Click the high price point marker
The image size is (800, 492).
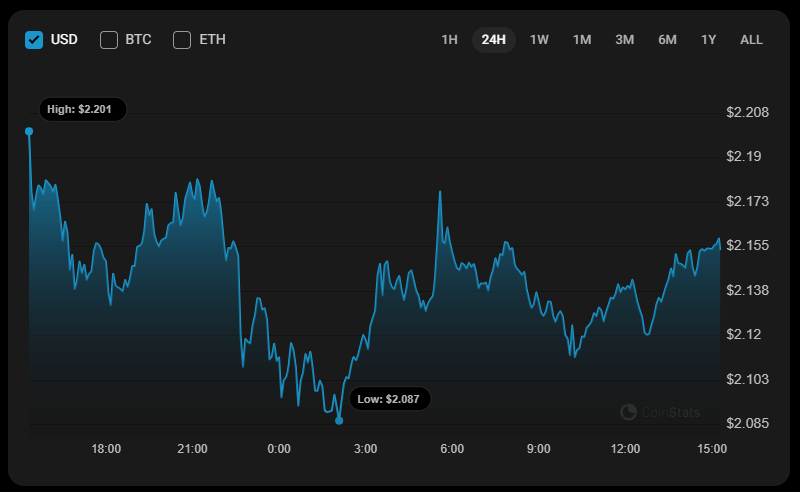[x=29, y=131]
